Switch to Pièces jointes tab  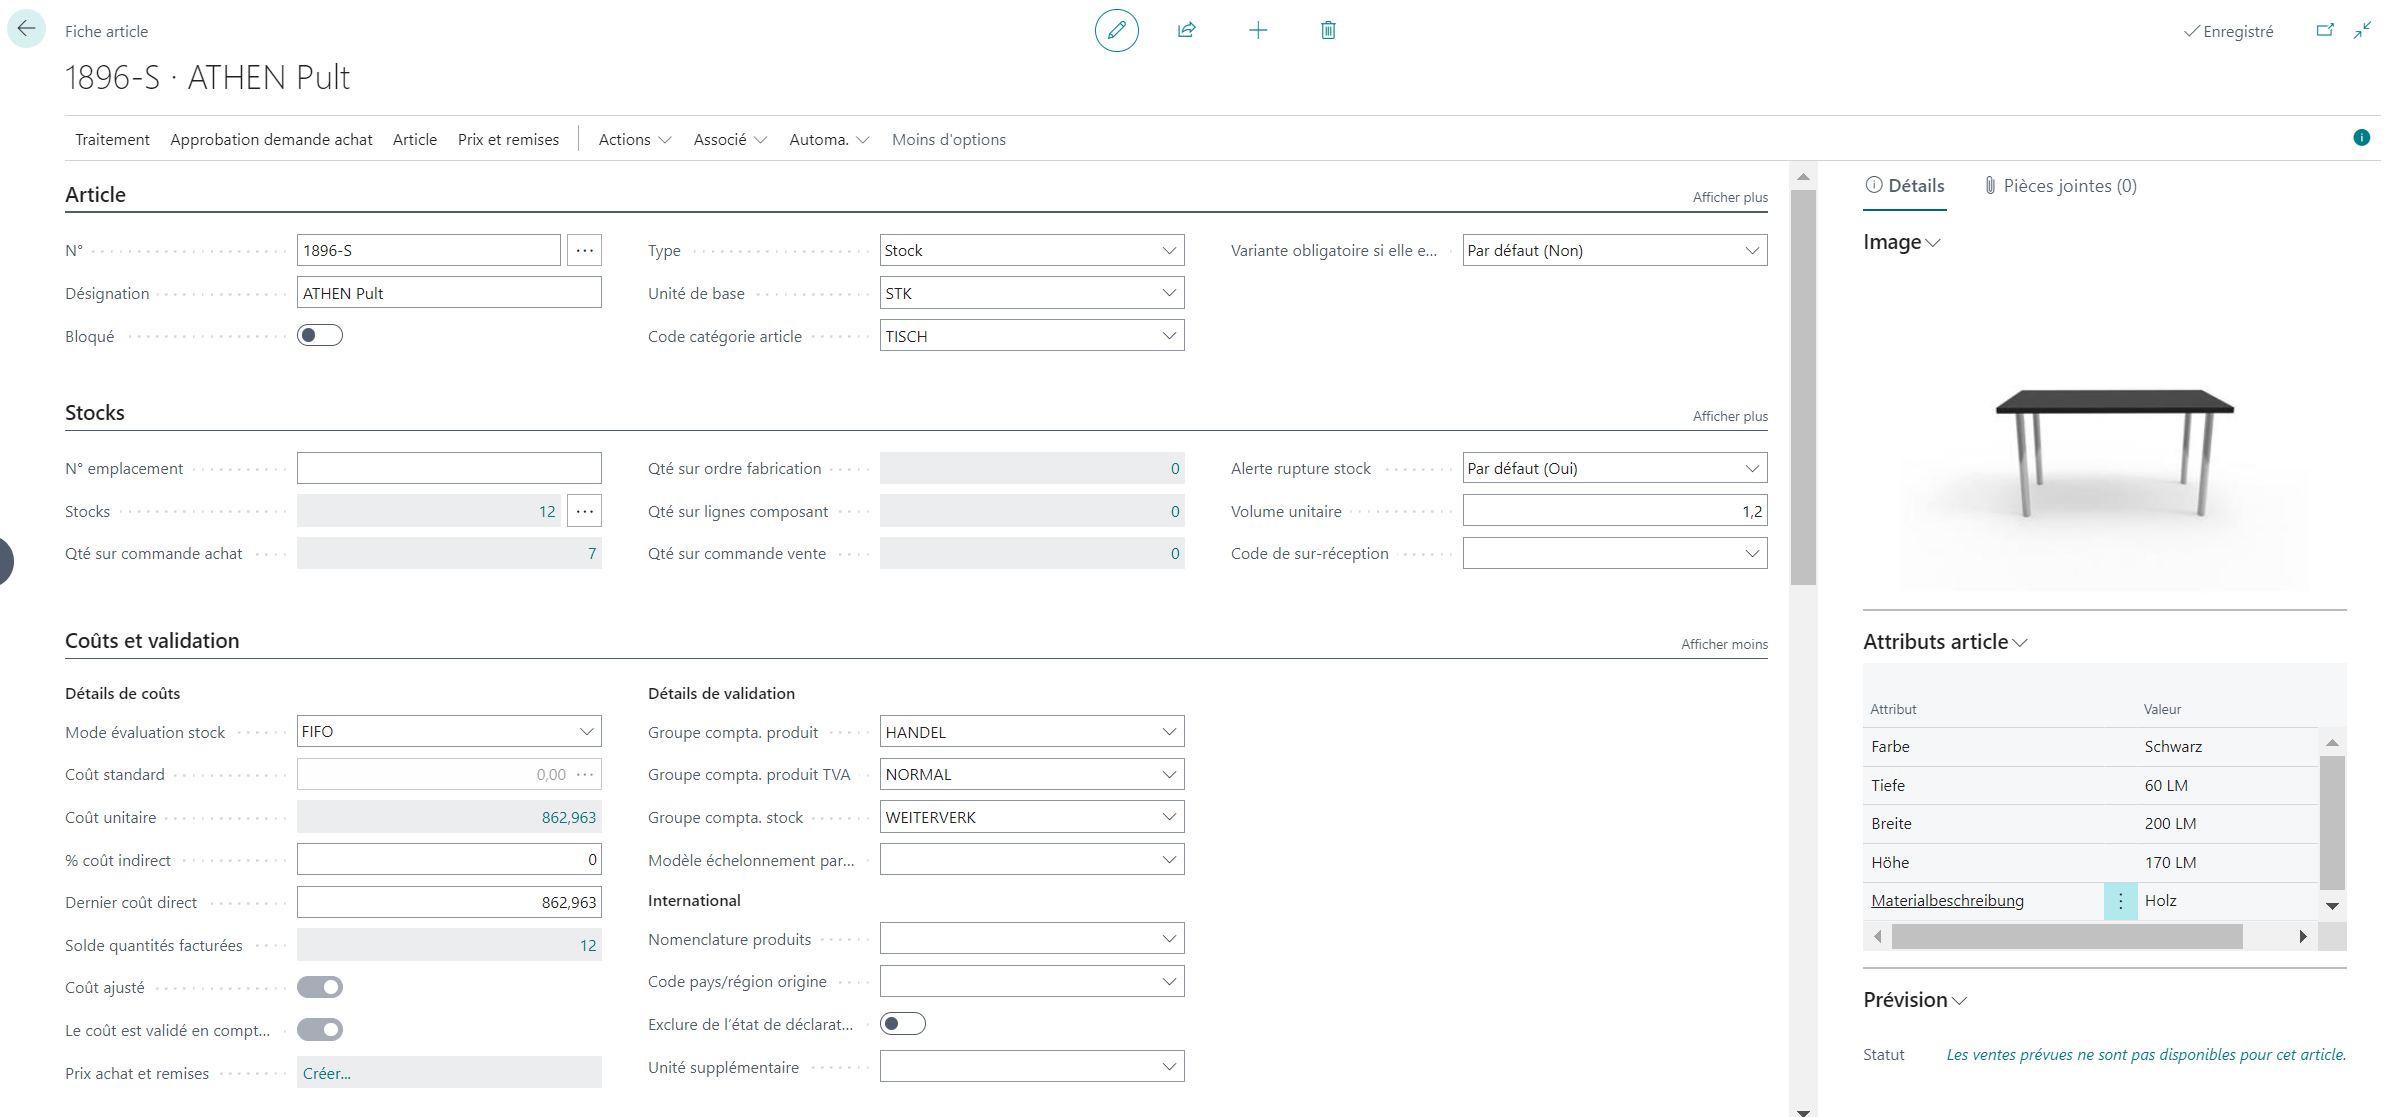click(x=2060, y=186)
